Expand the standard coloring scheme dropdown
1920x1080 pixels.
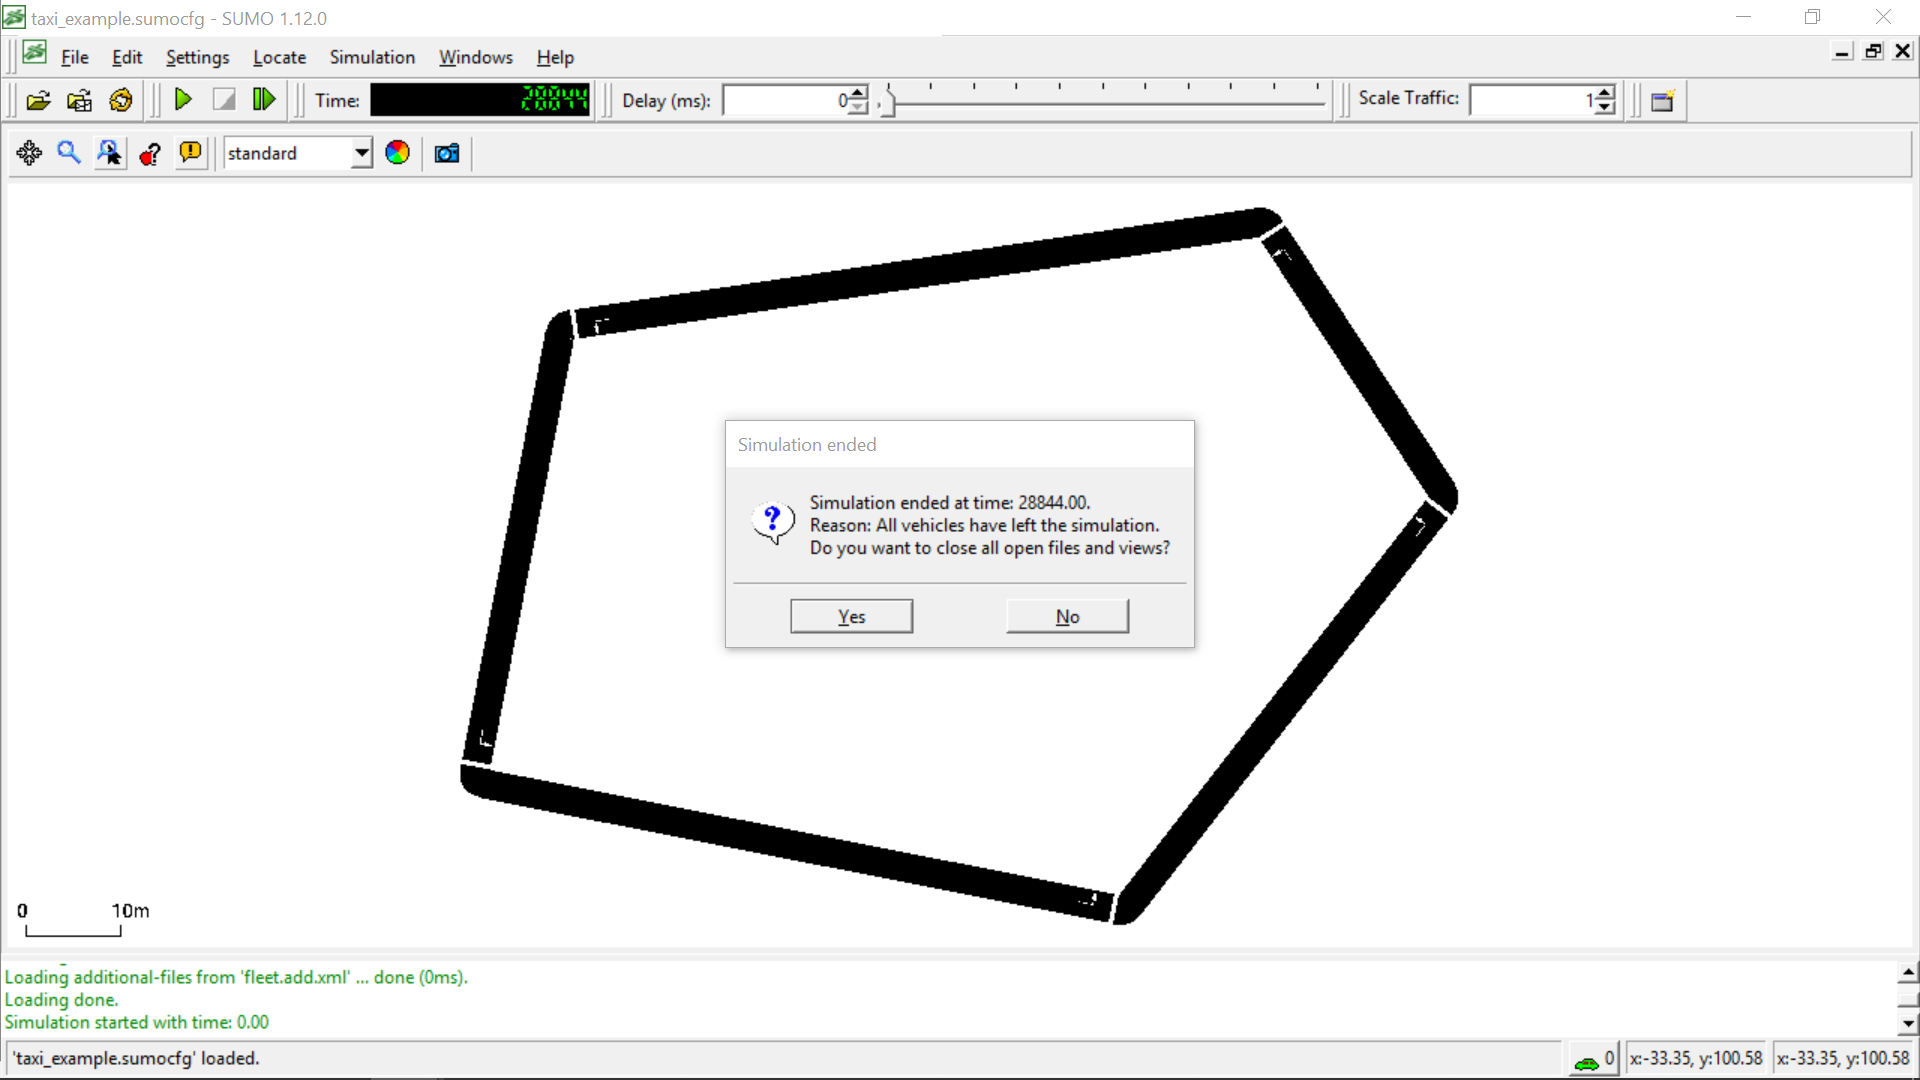[x=361, y=153]
